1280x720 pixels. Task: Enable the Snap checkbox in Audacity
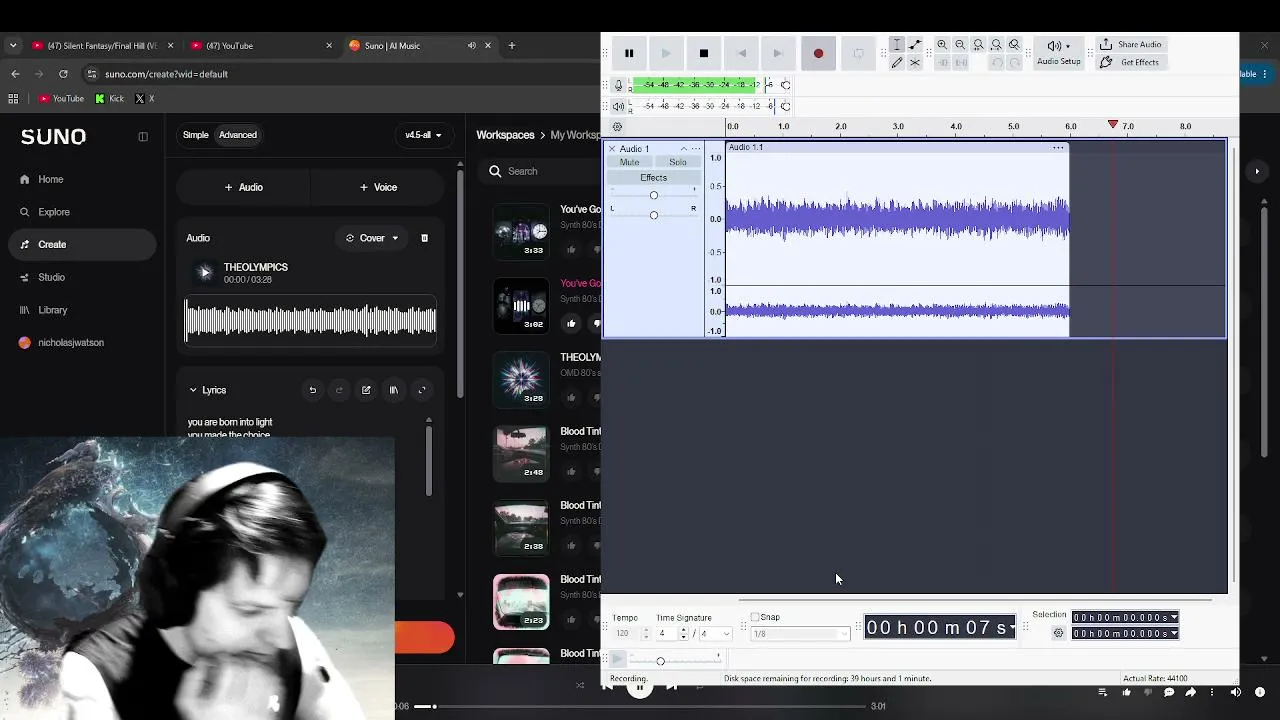pos(755,617)
